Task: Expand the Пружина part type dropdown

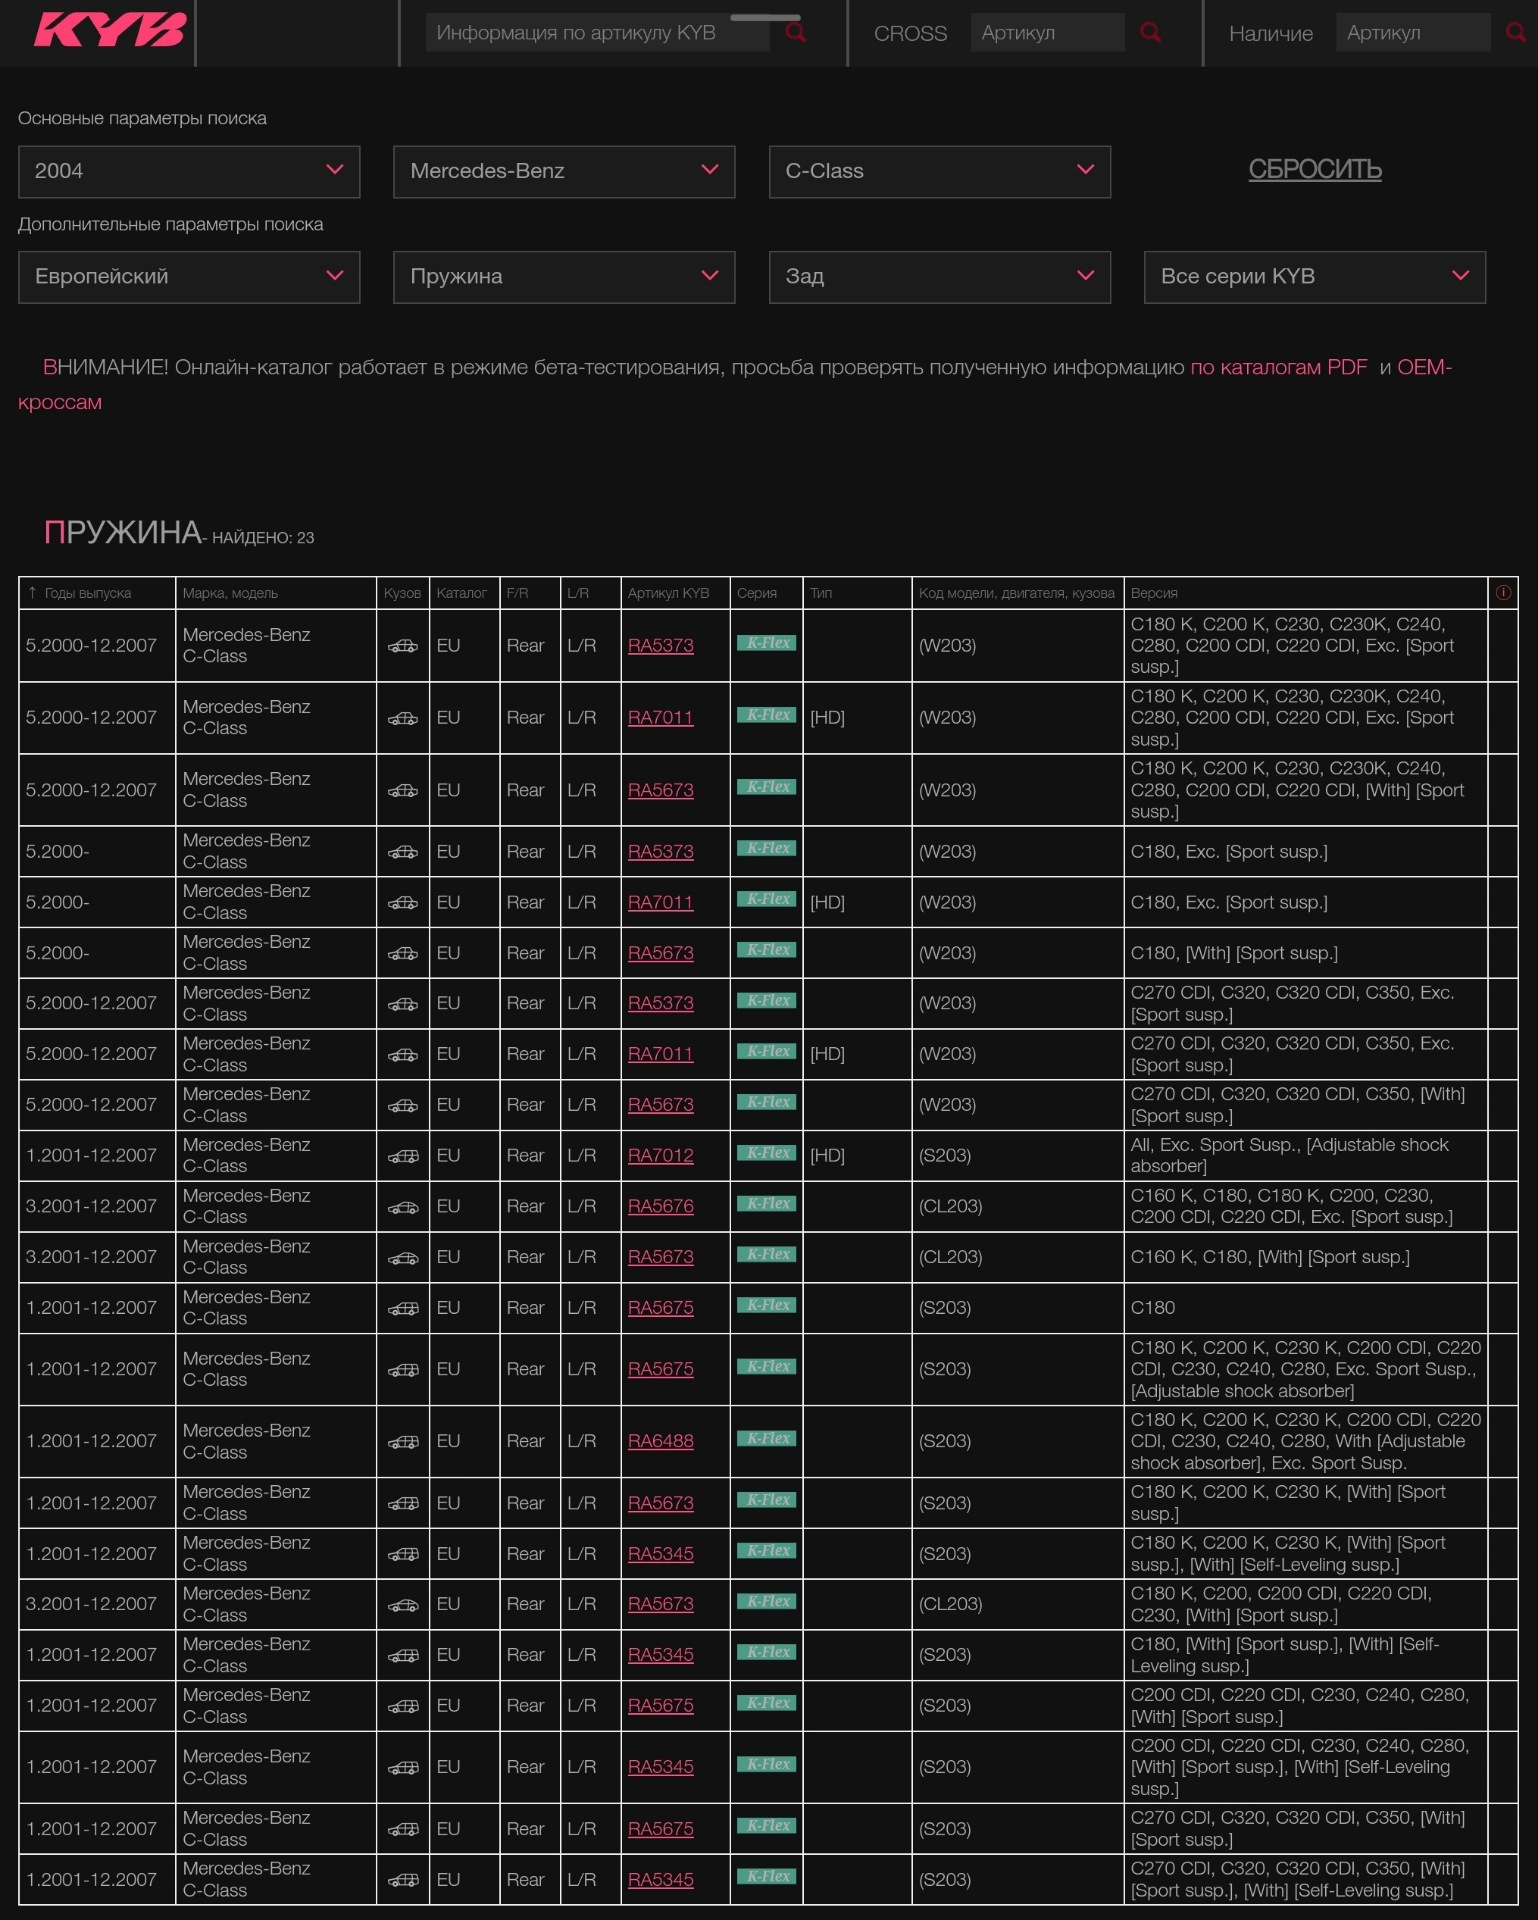Action: 564,277
